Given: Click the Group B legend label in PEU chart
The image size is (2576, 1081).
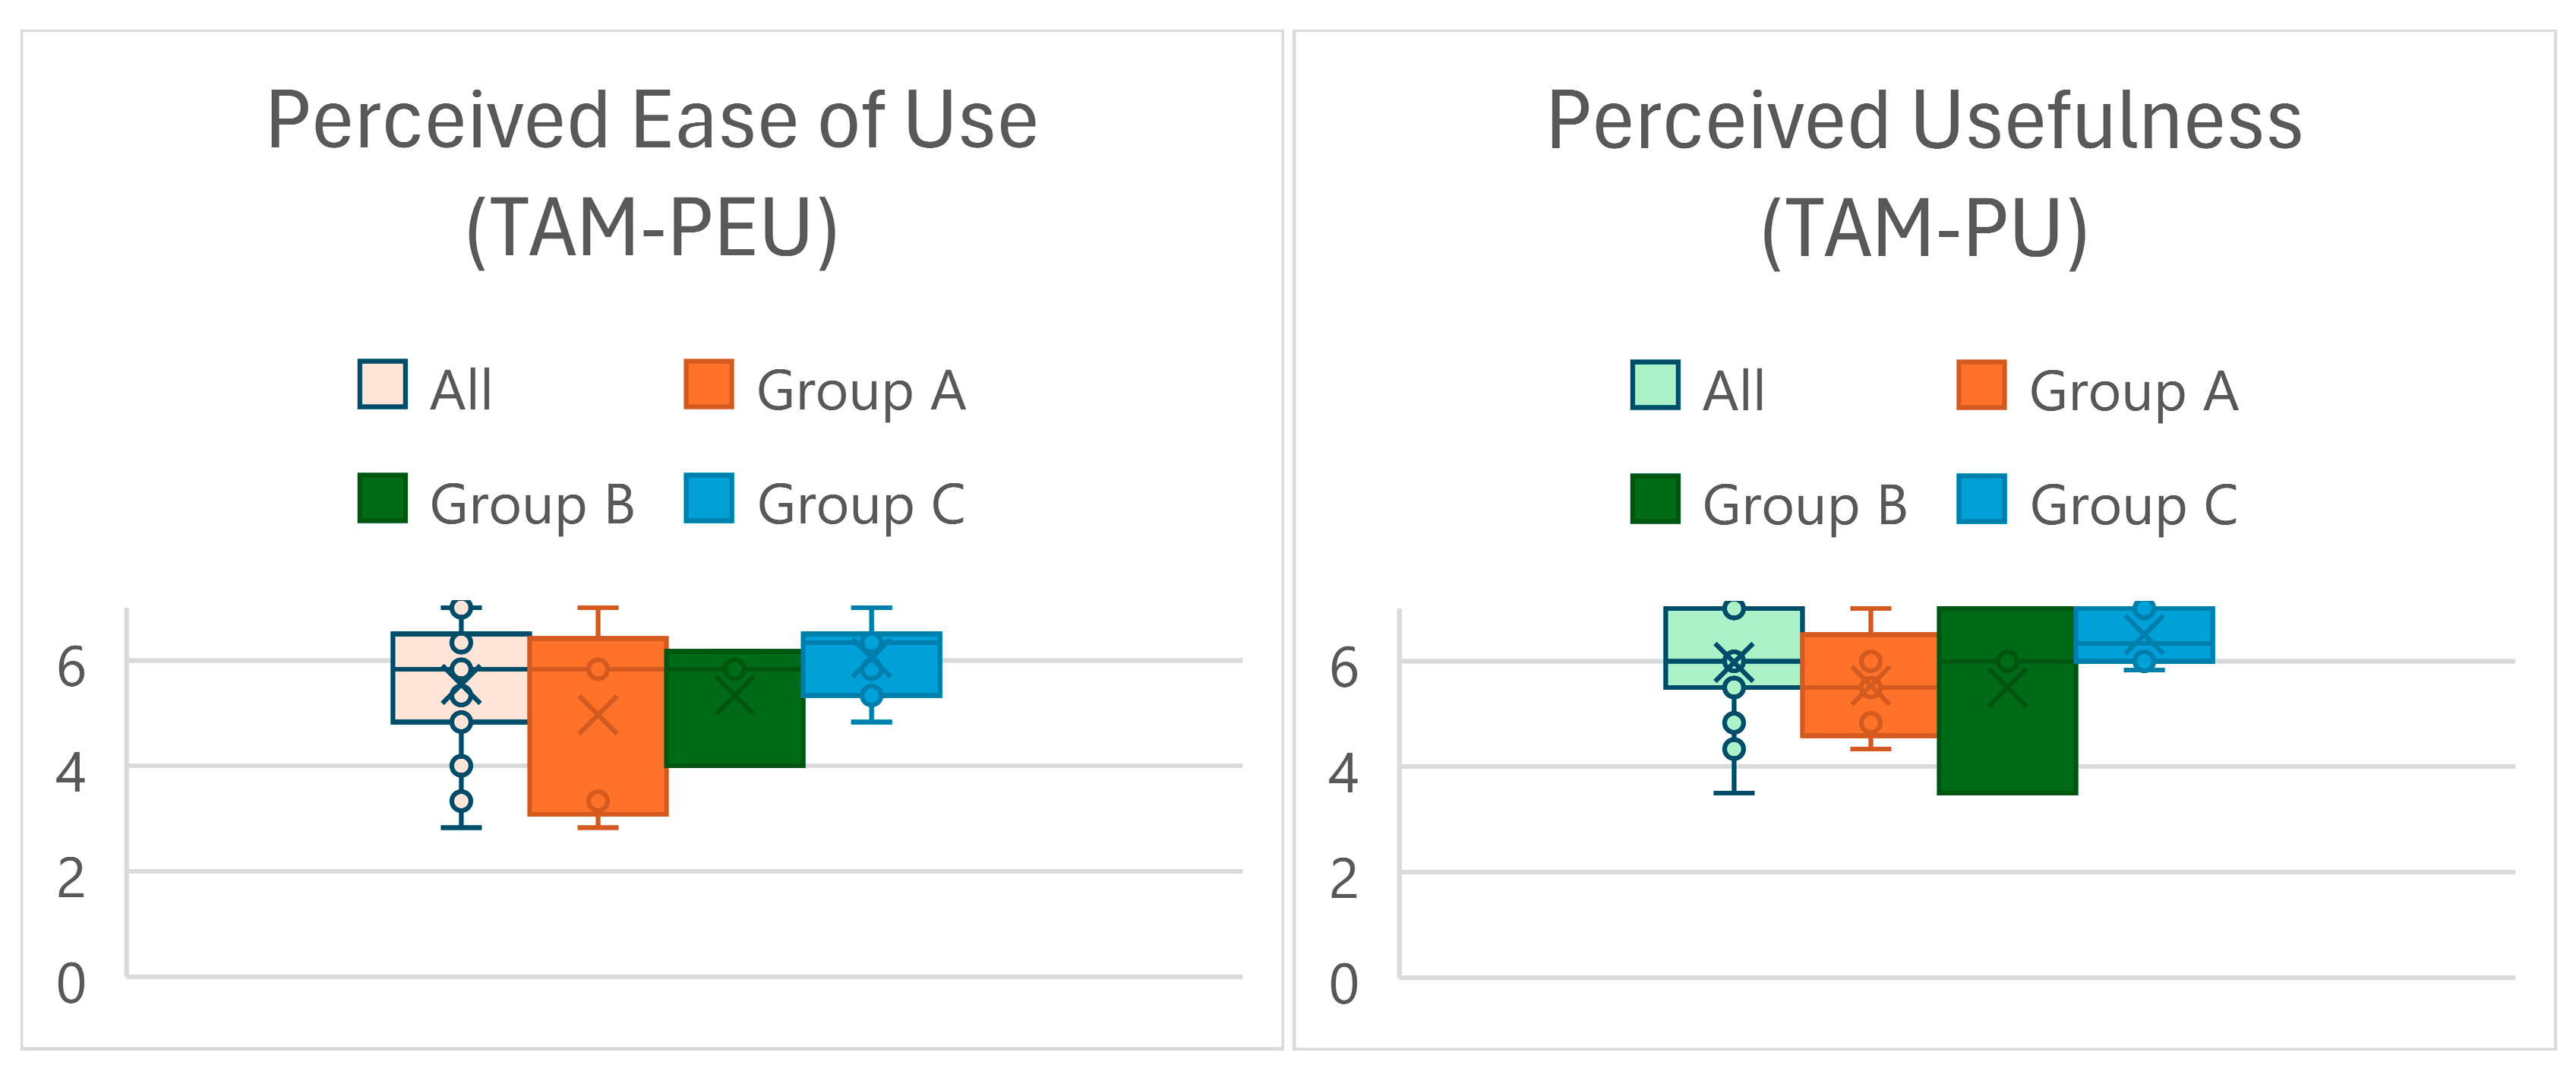Looking at the screenshot, I should tap(532, 504).
